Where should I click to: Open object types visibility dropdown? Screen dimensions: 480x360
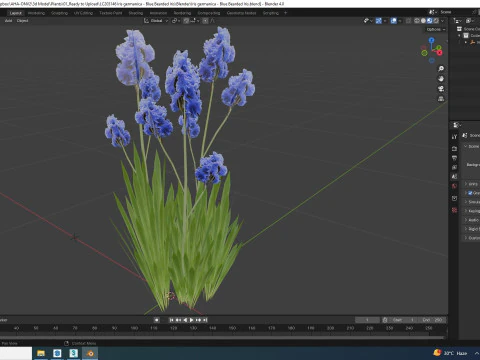(x=368, y=21)
